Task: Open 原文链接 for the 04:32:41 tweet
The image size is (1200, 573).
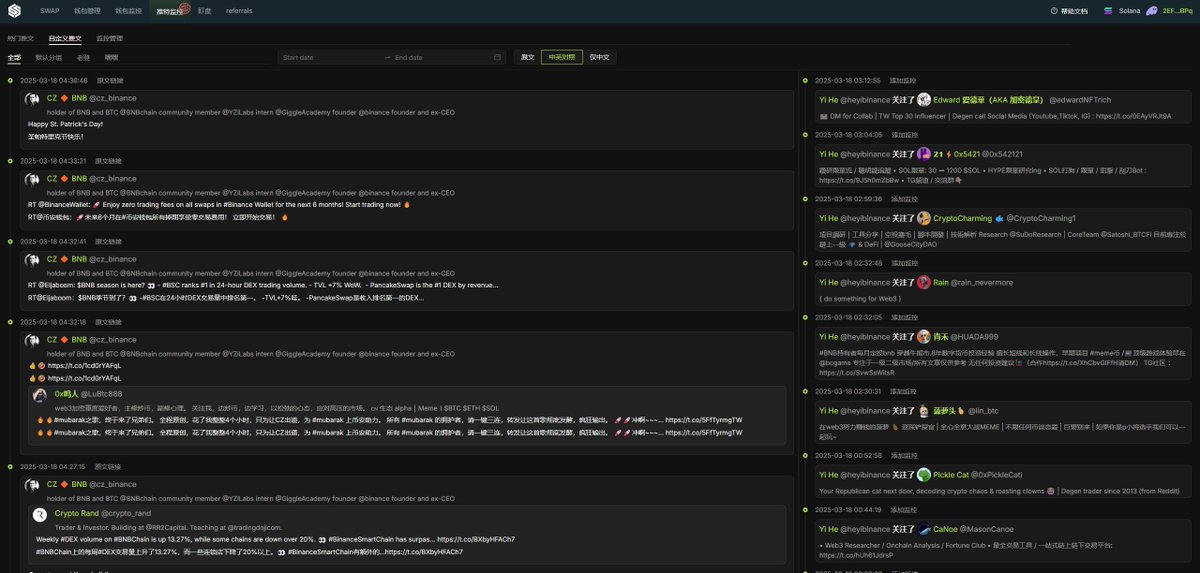Action: click(109, 241)
